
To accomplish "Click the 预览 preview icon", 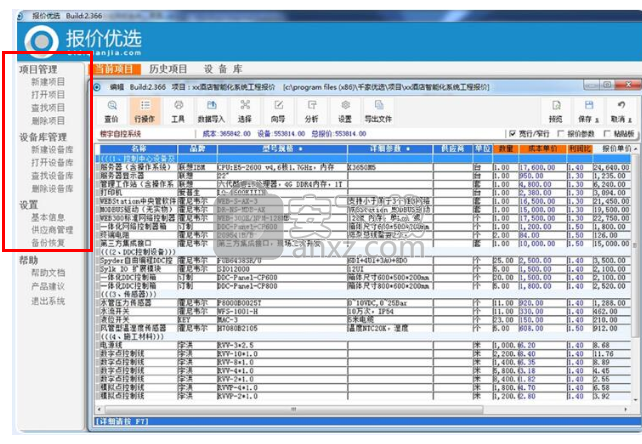I will tap(556, 111).
